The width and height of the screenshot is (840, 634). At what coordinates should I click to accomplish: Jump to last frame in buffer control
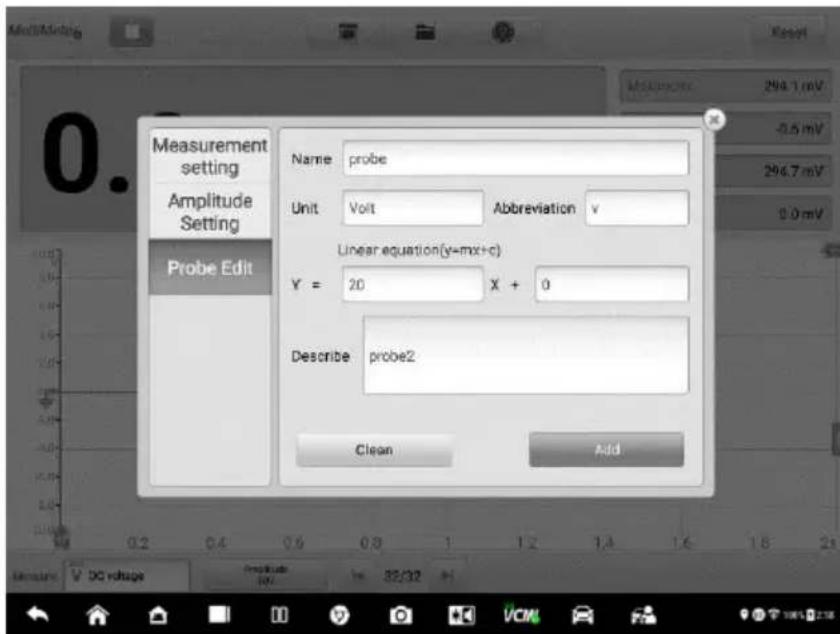coord(446,576)
